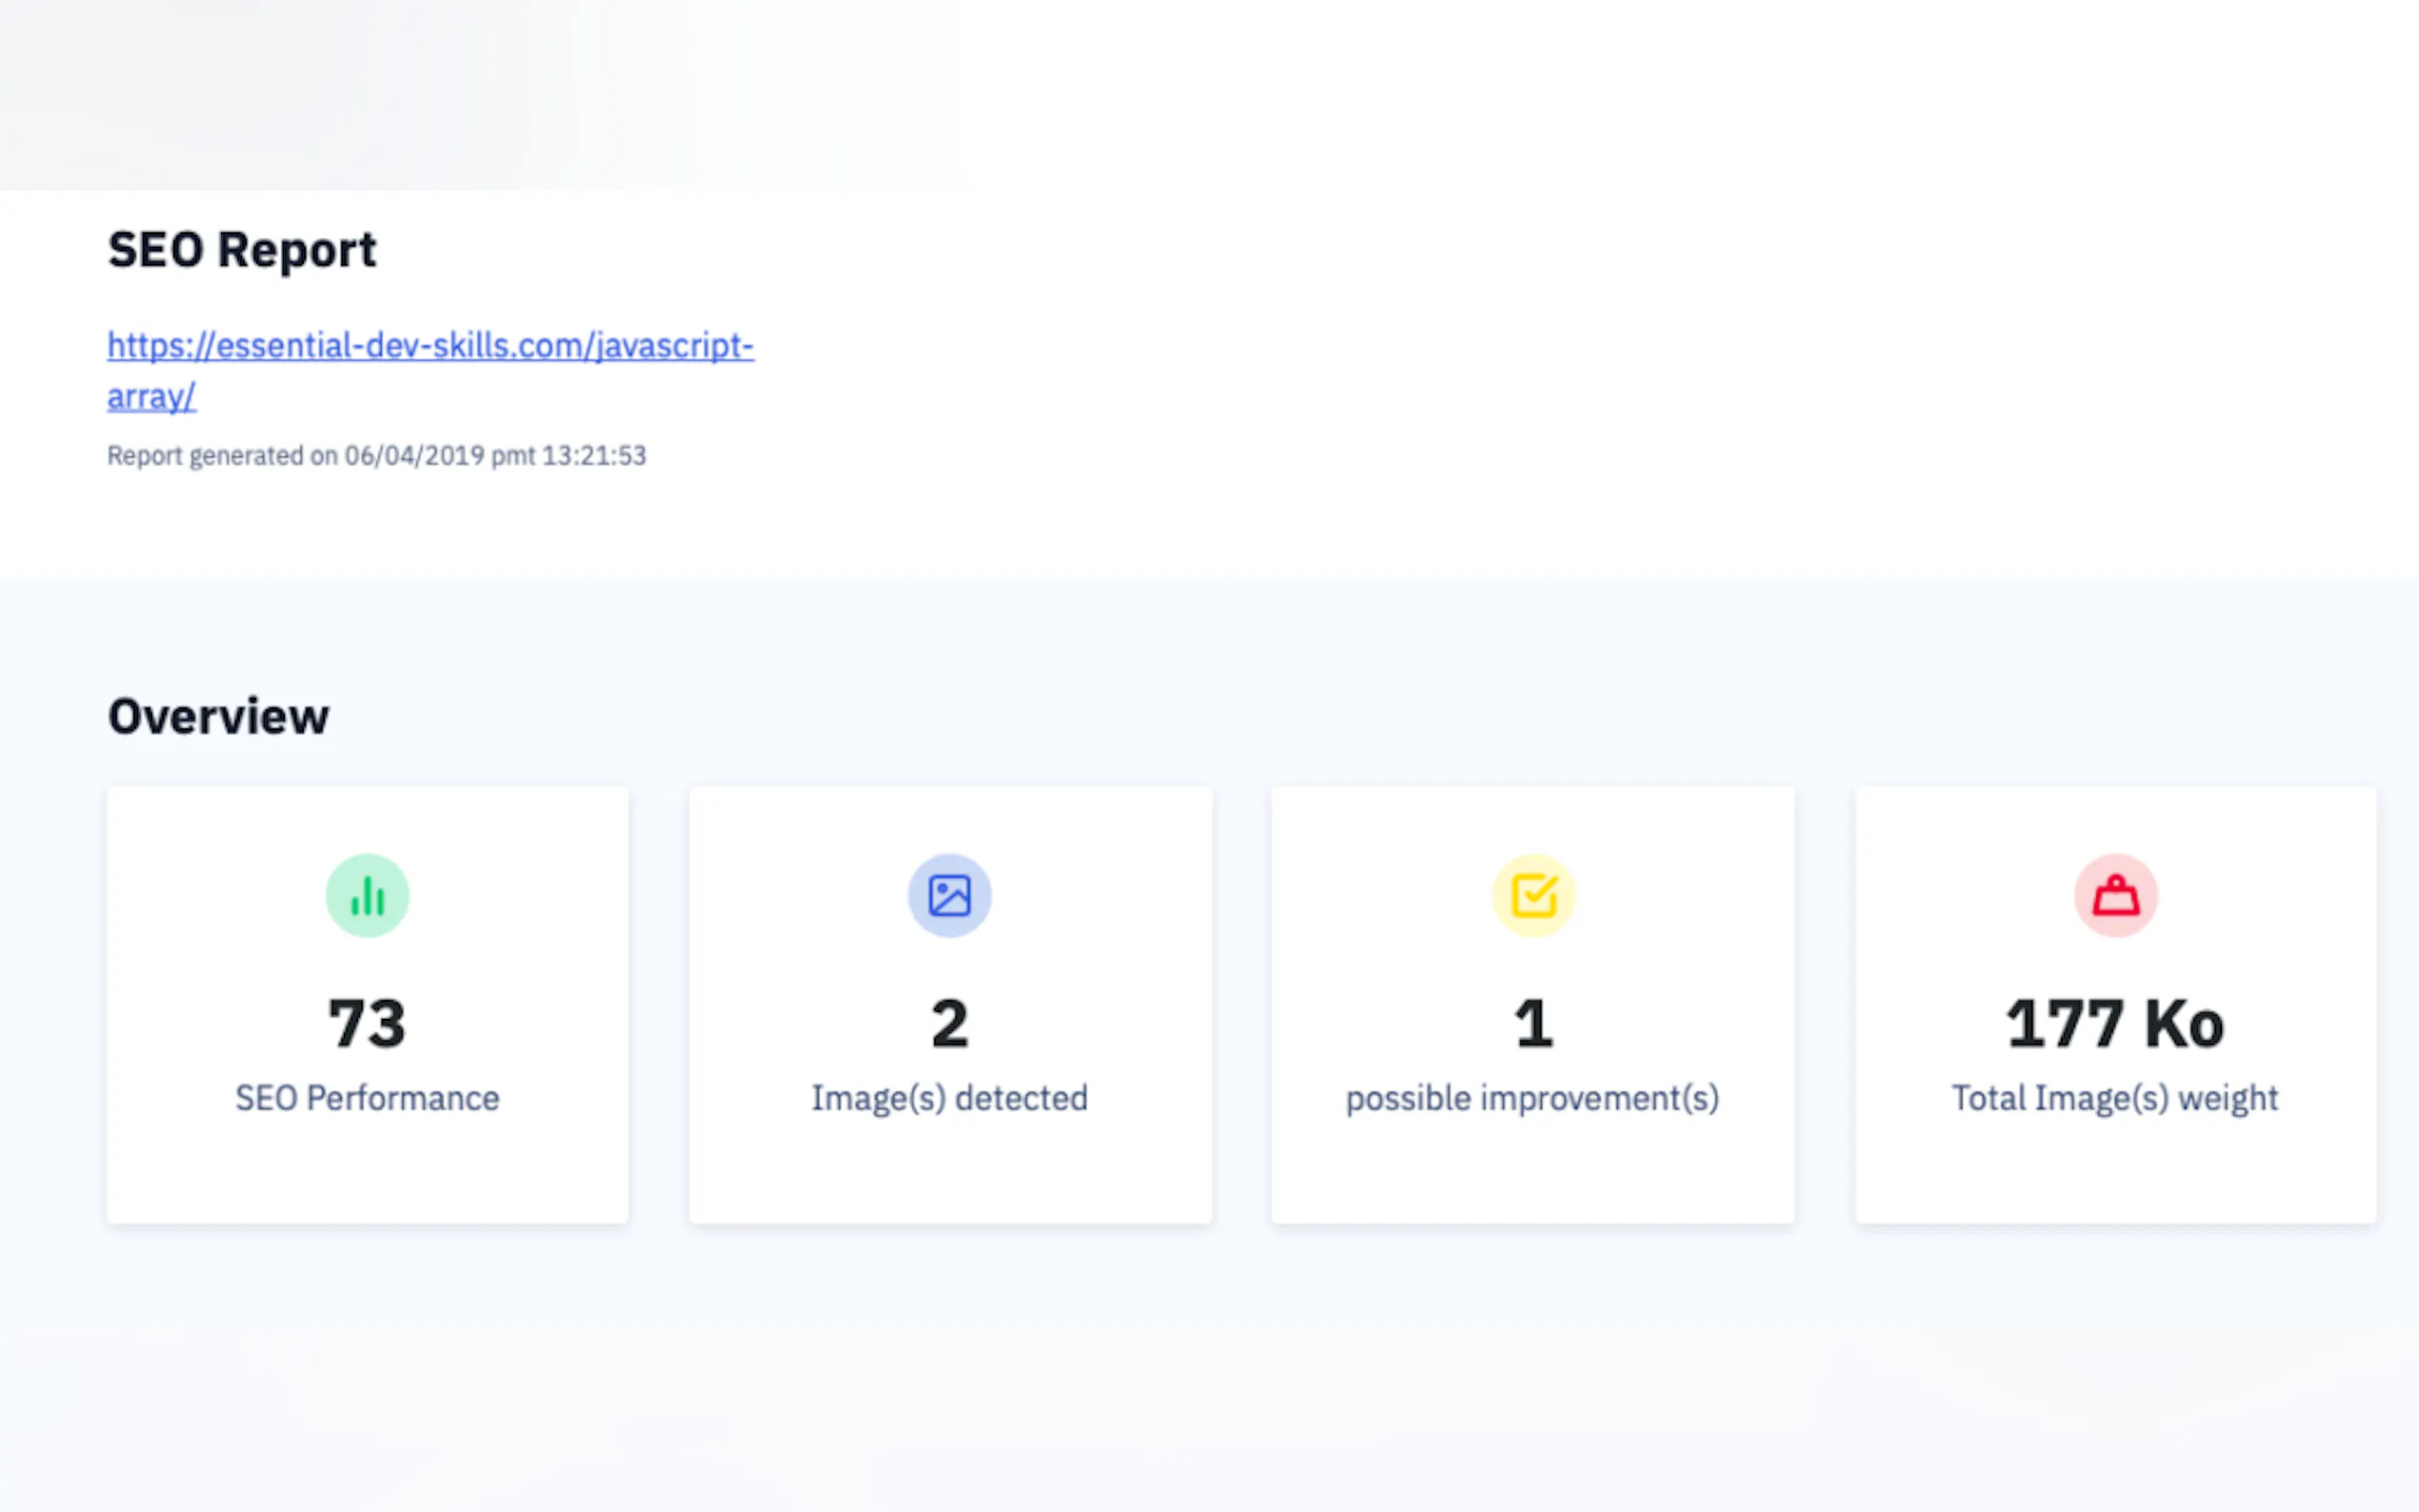Click the 'Image(s) detected' label
Screen dimensions: 2419x1512
click(949, 1098)
